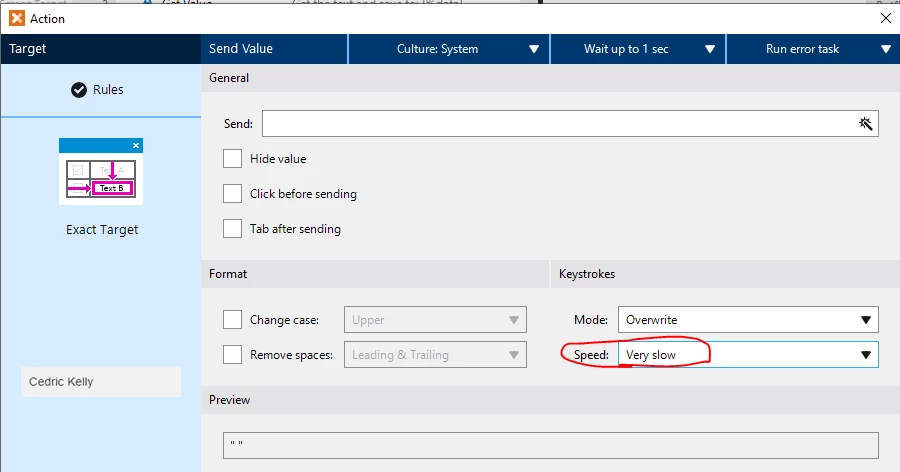Toggle the Change case checkbox
Image resolution: width=900 pixels, height=472 pixels.
(x=232, y=320)
